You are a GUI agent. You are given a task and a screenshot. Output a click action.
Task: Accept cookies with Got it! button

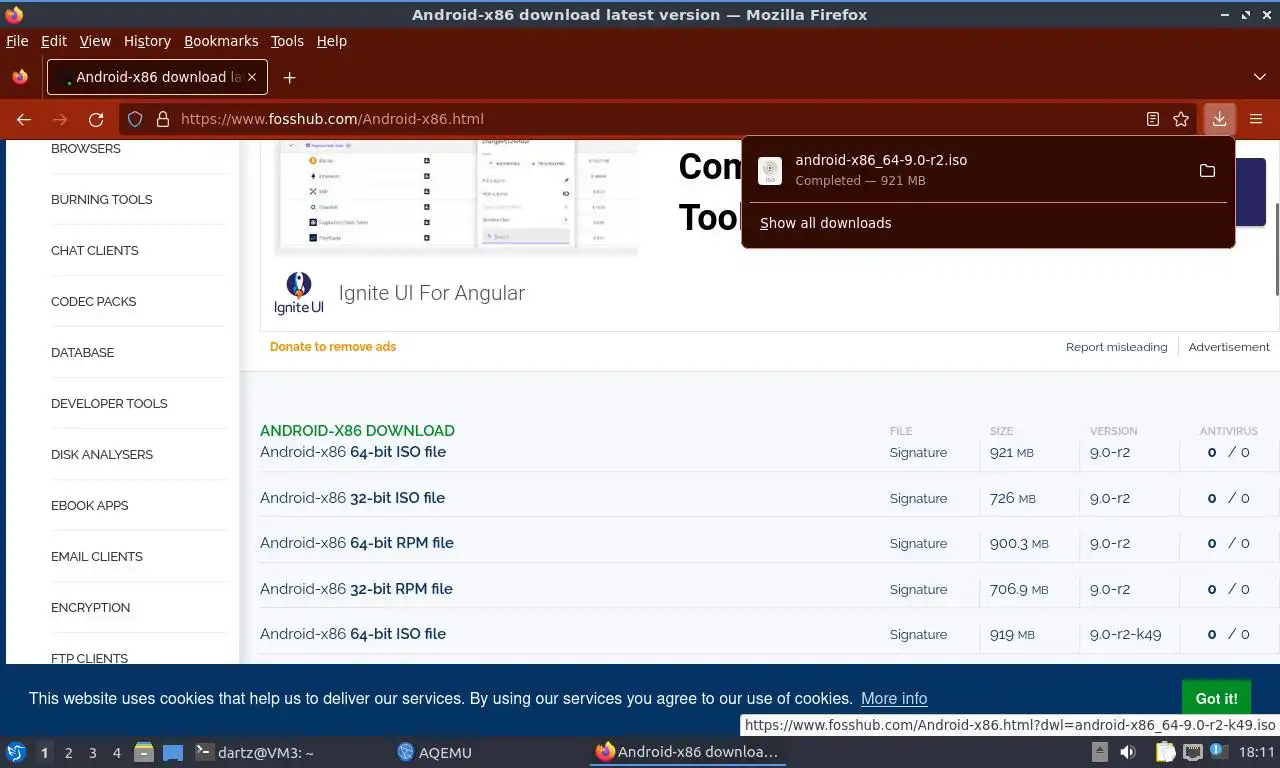click(x=1217, y=698)
